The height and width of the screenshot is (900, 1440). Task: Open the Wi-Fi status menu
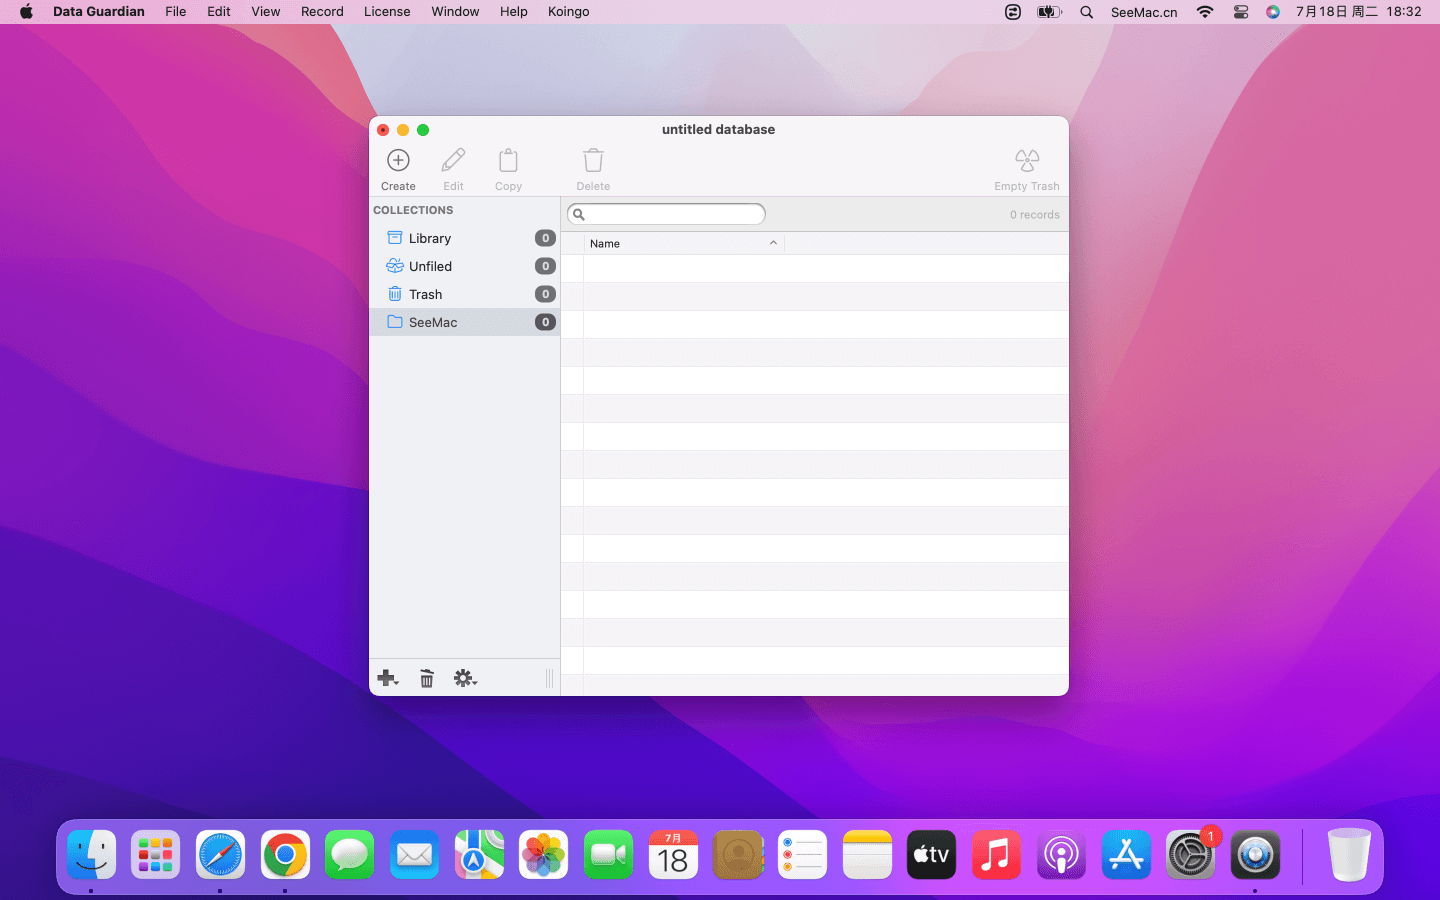point(1205,12)
